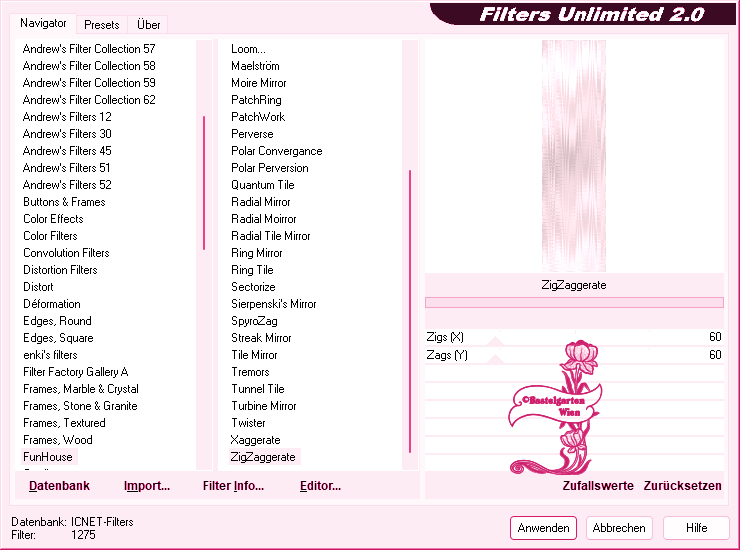Select Andrew's Filters 52
This screenshot has height=550, width=740.
click(x=67, y=185)
